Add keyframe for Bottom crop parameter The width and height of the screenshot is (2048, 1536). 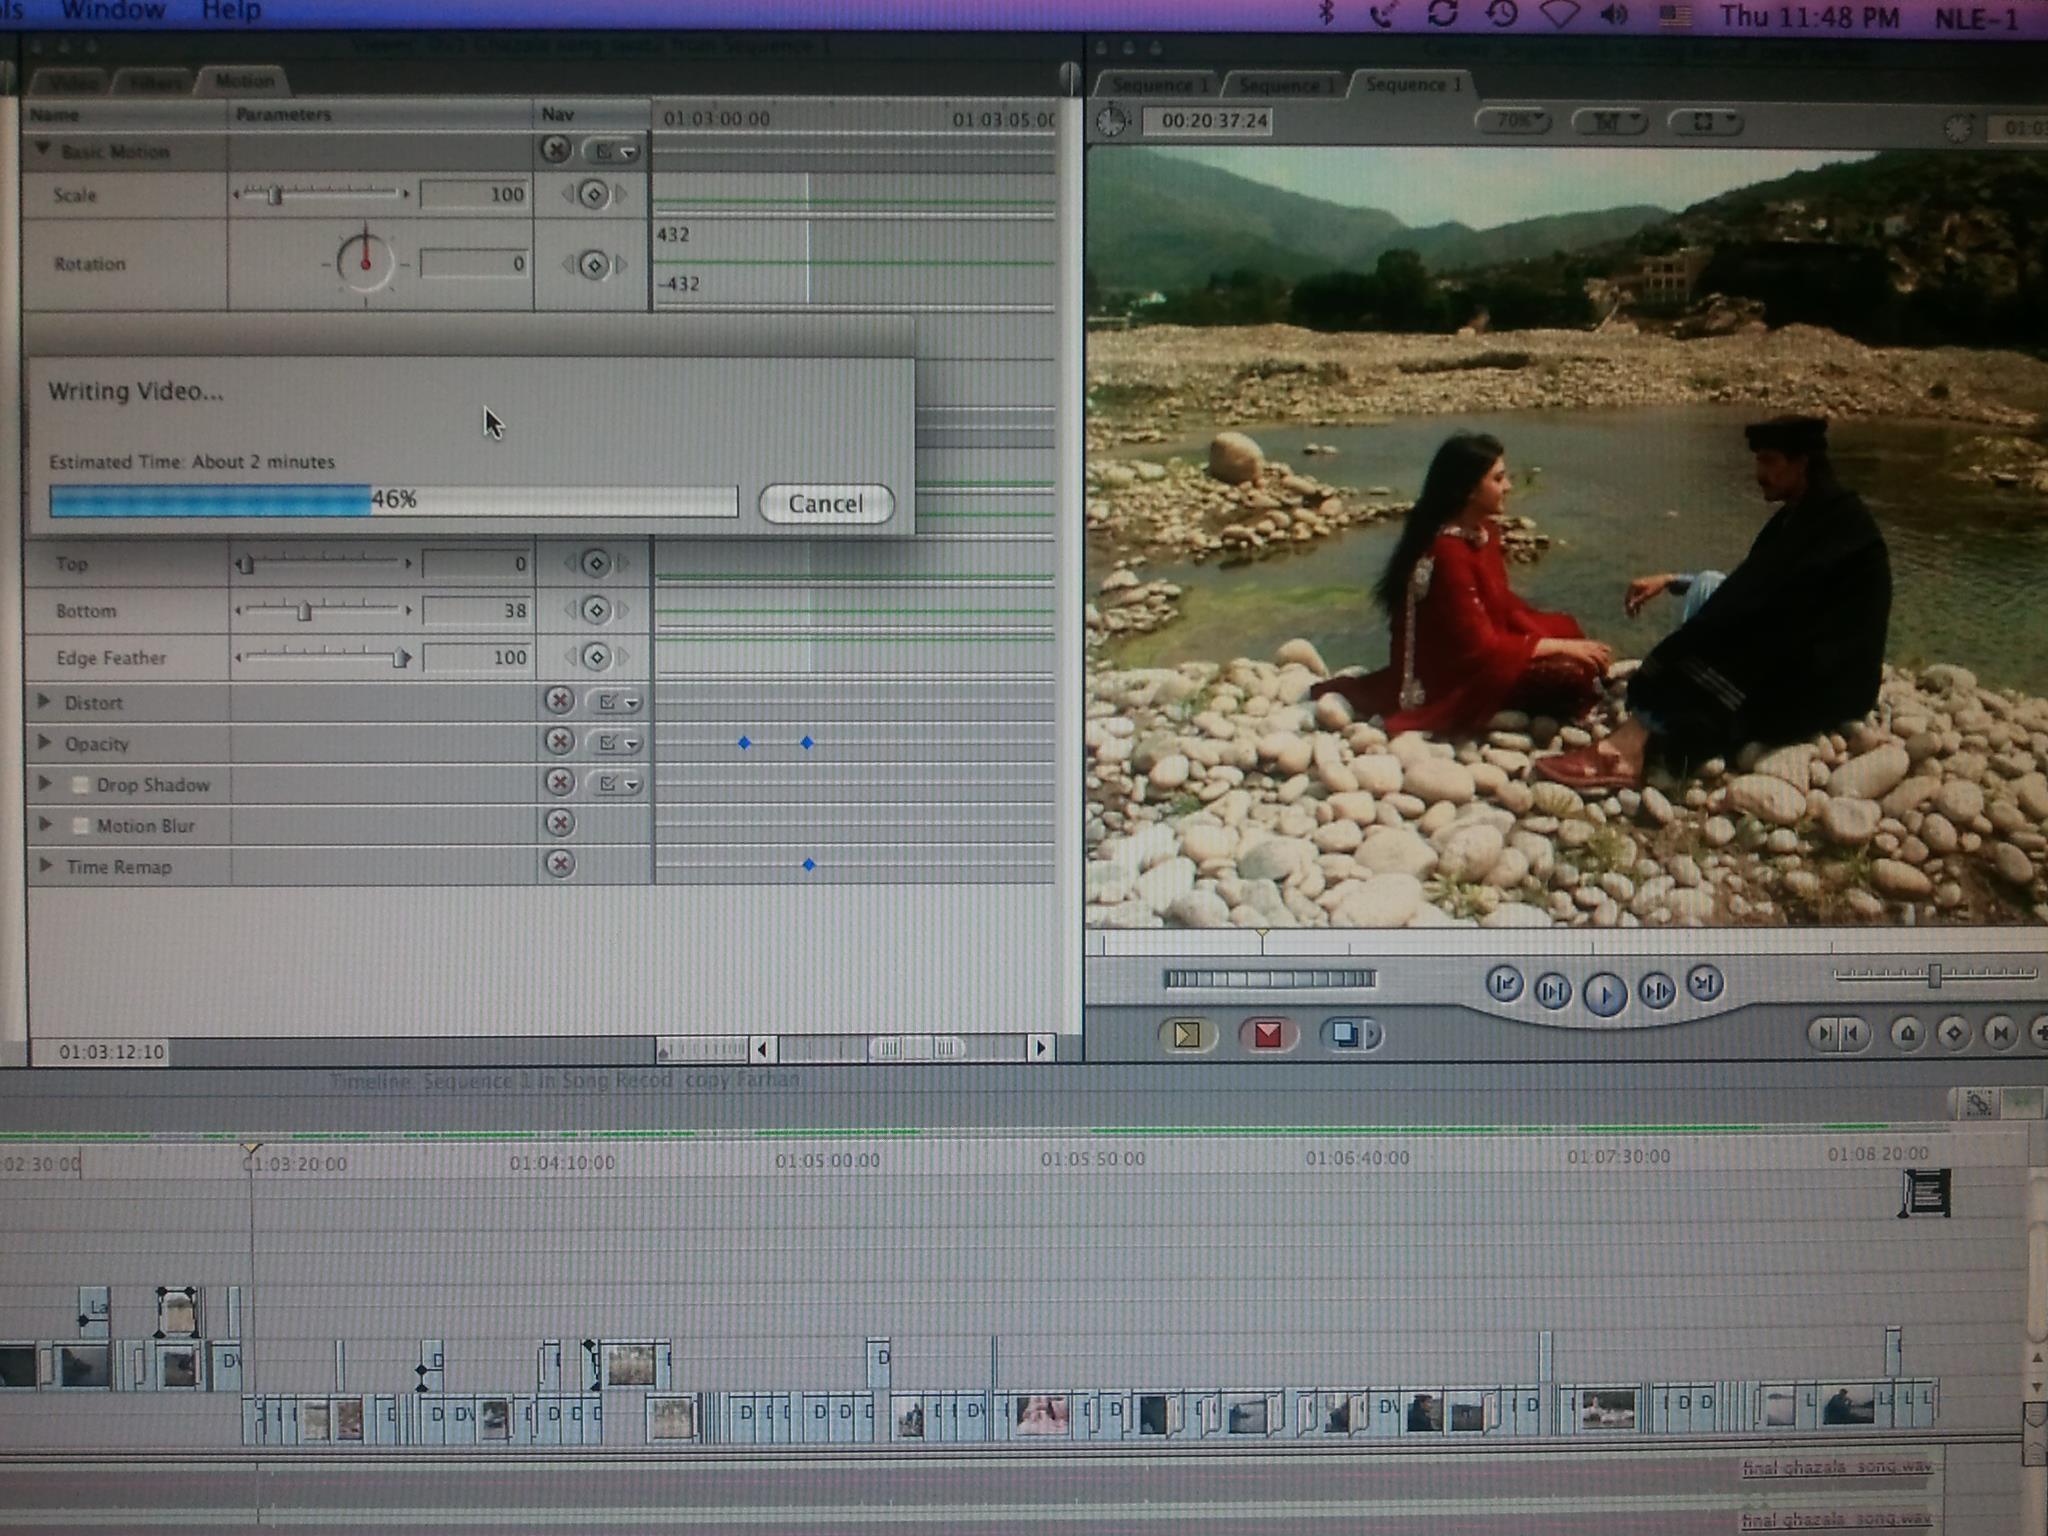[x=596, y=610]
